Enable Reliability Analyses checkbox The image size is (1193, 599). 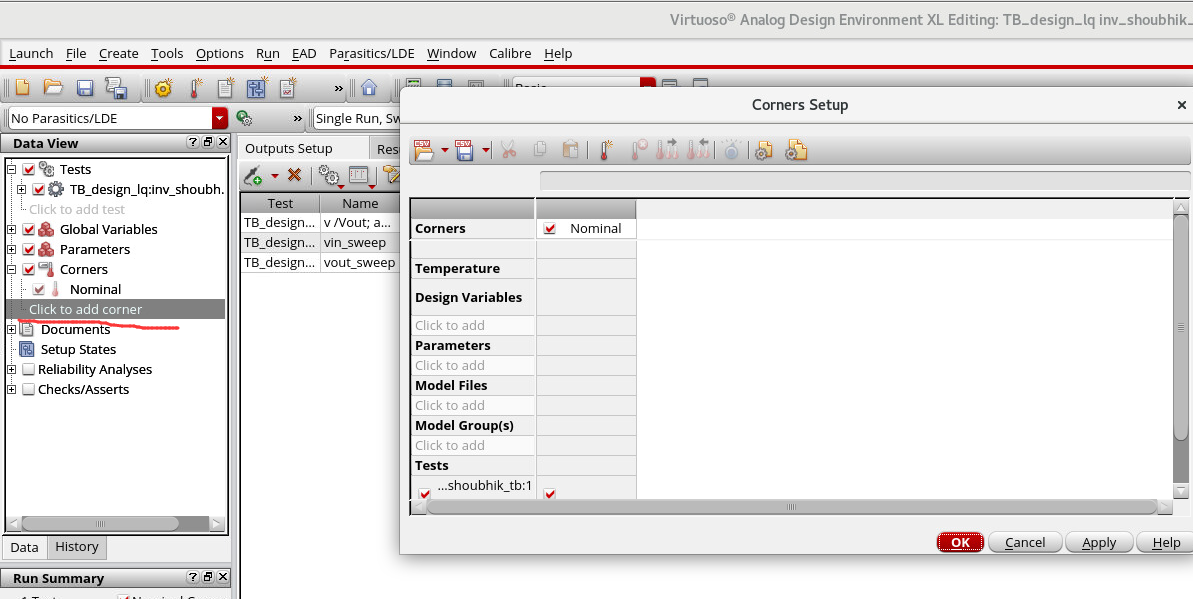tap(29, 369)
